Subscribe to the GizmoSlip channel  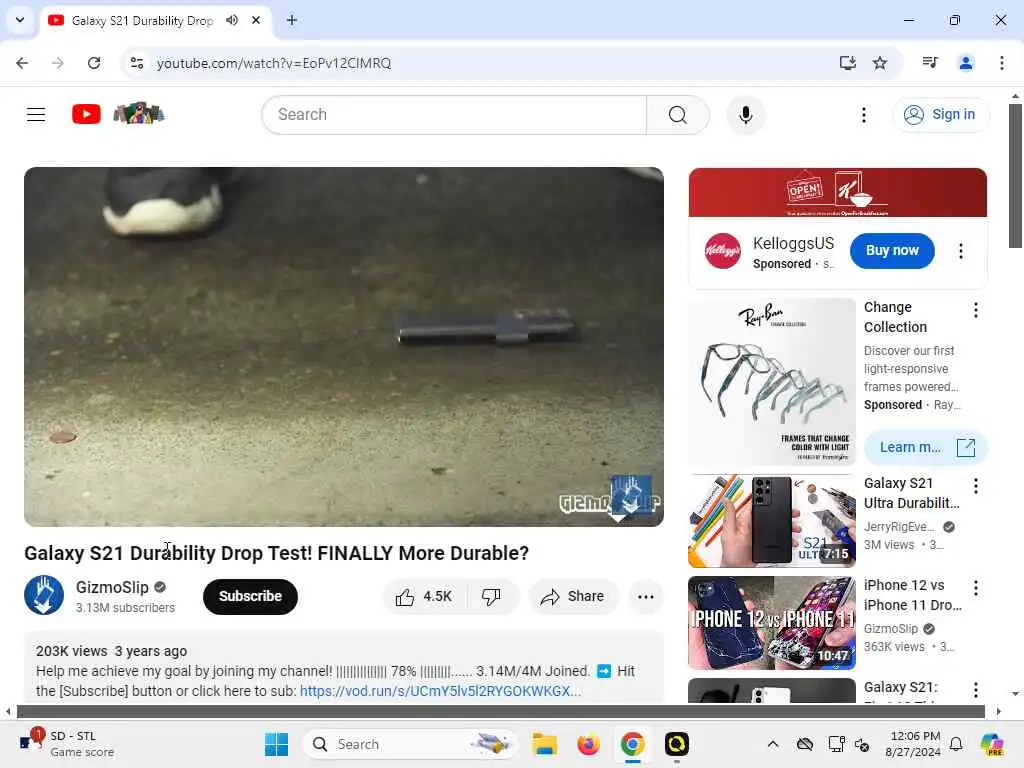click(250, 596)
